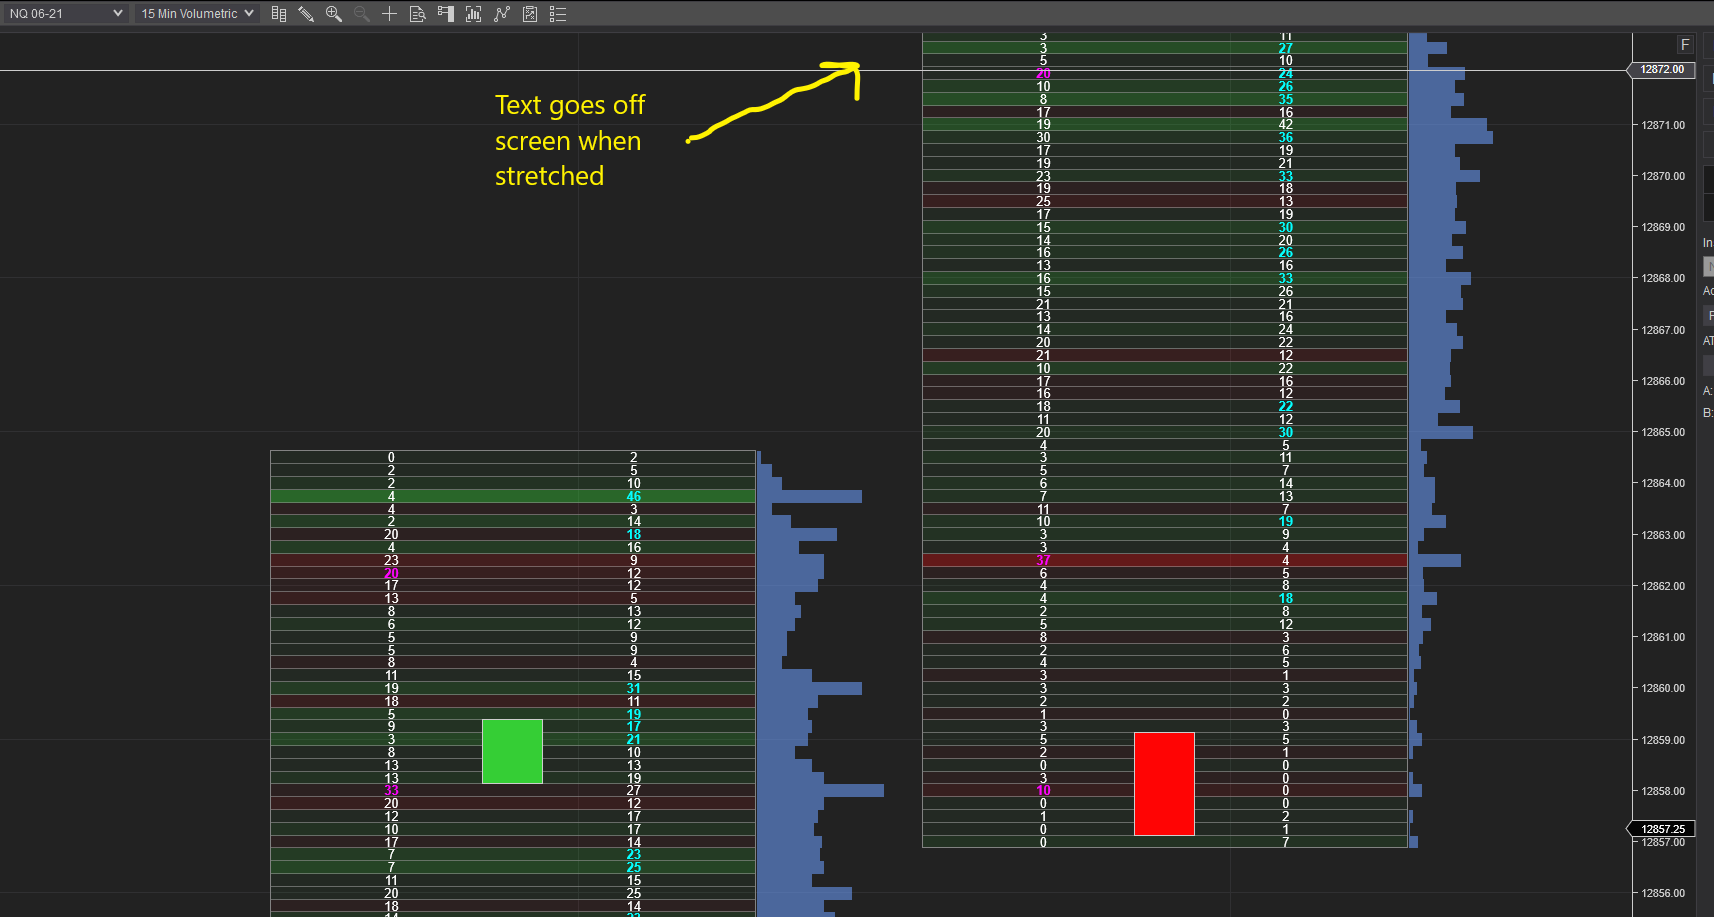The width and height of the screenshot is (1714, 917).
Task: Toggle the chart trader icon
Action: tap(446, 14)
